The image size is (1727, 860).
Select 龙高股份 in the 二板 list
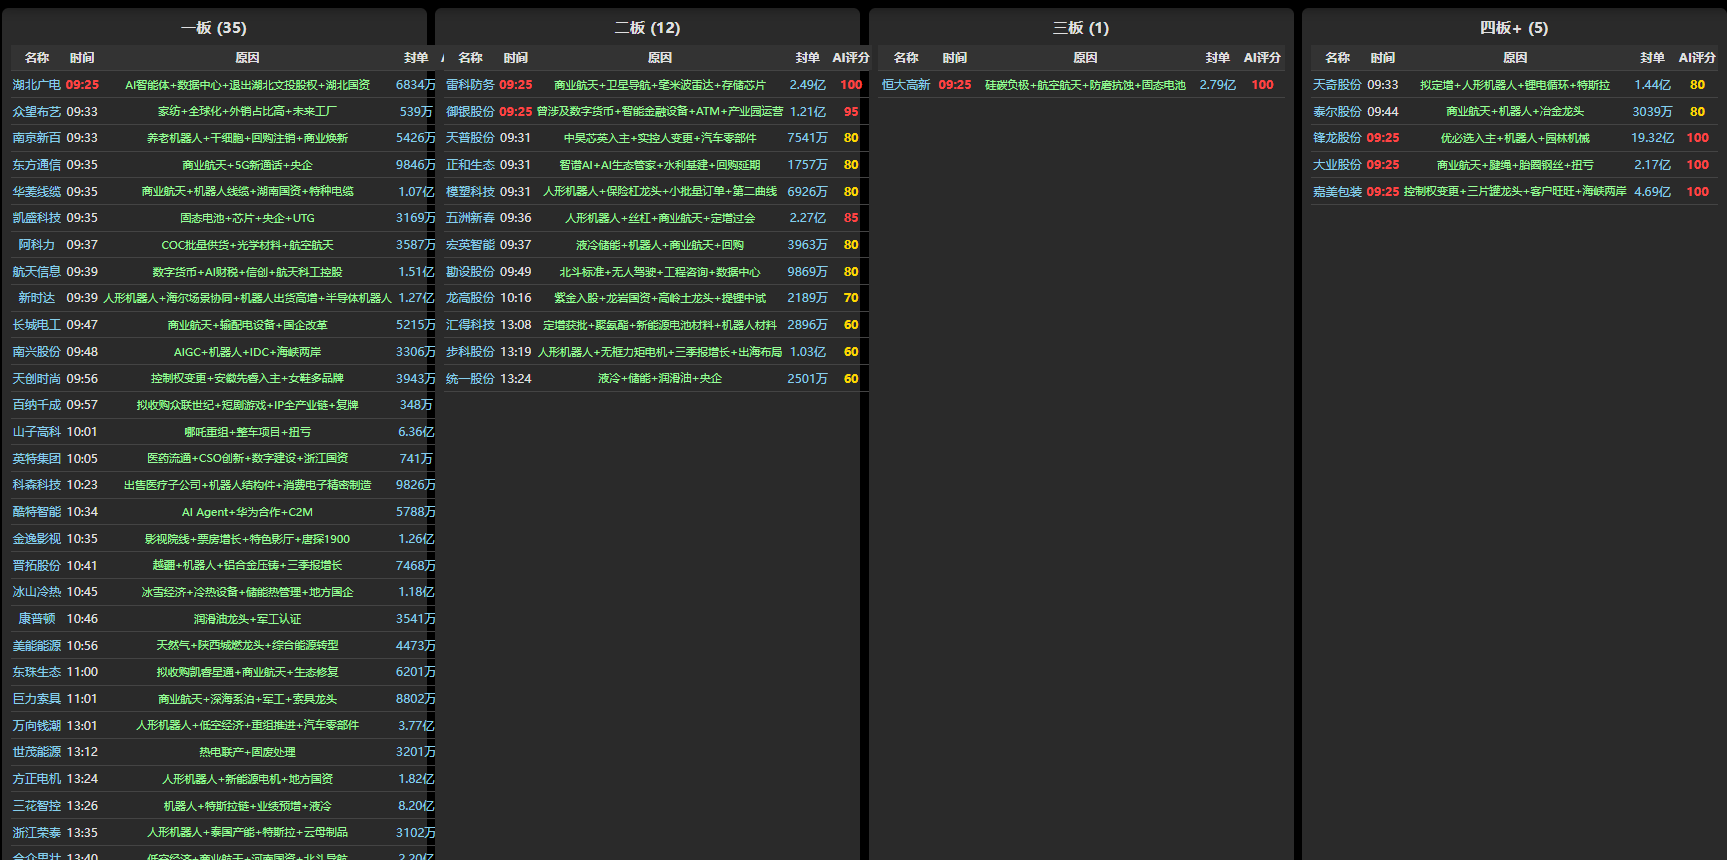point(470,298)
